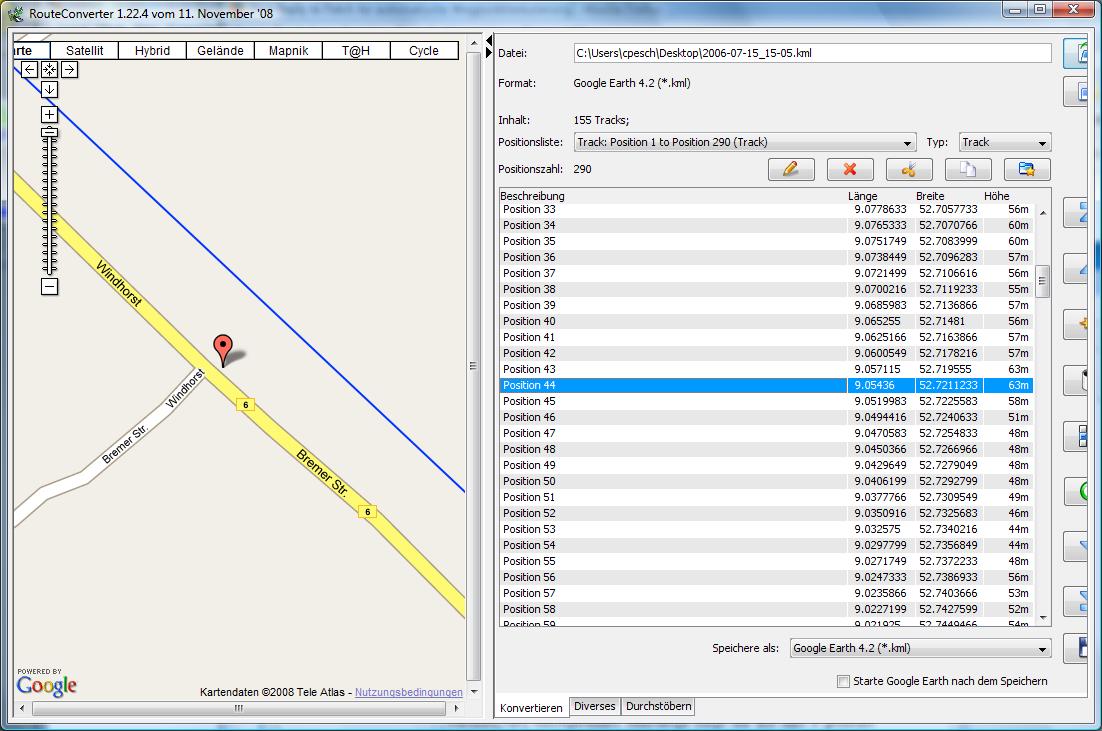Open the Durchstöbern tab
The height and width of the screenshot is (731, 1102).
coord(658,707)
